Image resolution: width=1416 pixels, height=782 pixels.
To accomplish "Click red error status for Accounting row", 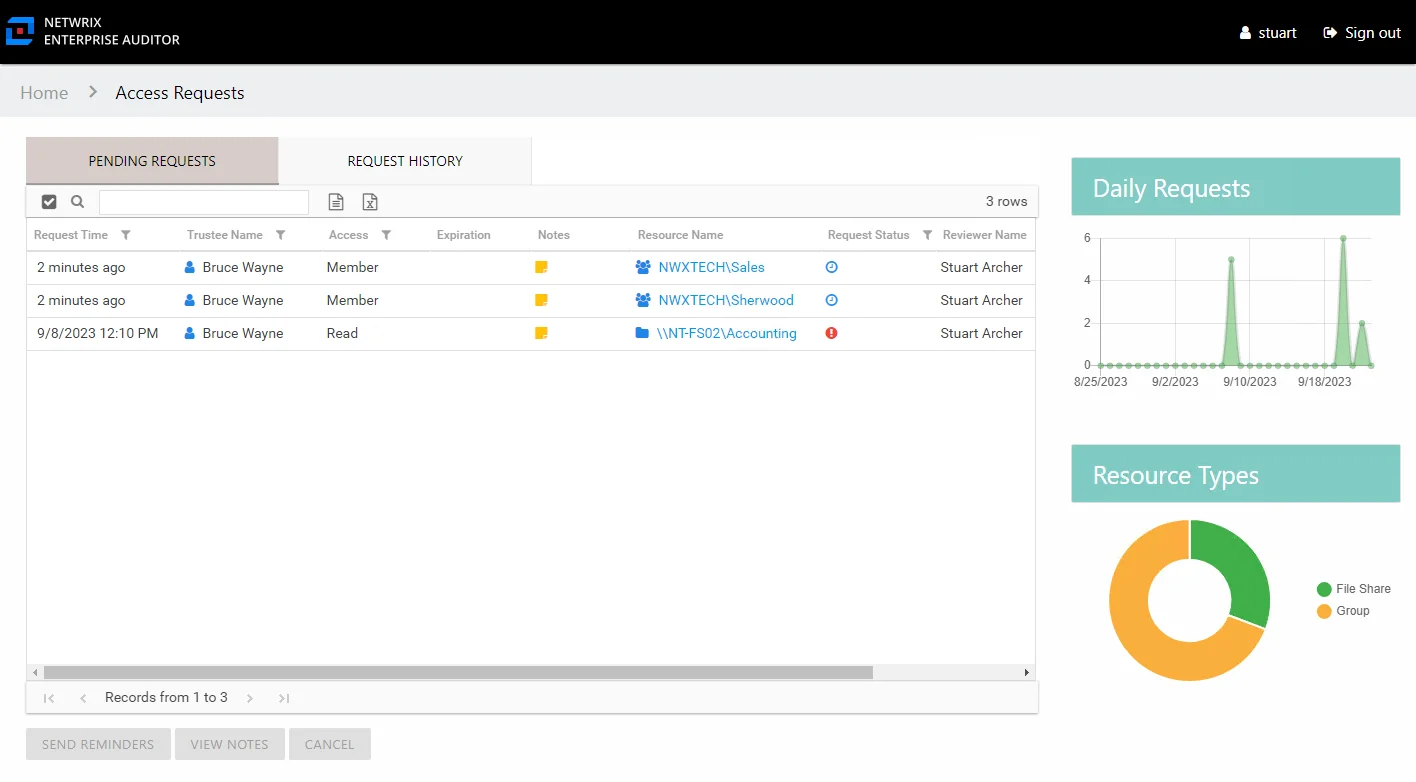I will pyautogui.click(x=831, y=333).
